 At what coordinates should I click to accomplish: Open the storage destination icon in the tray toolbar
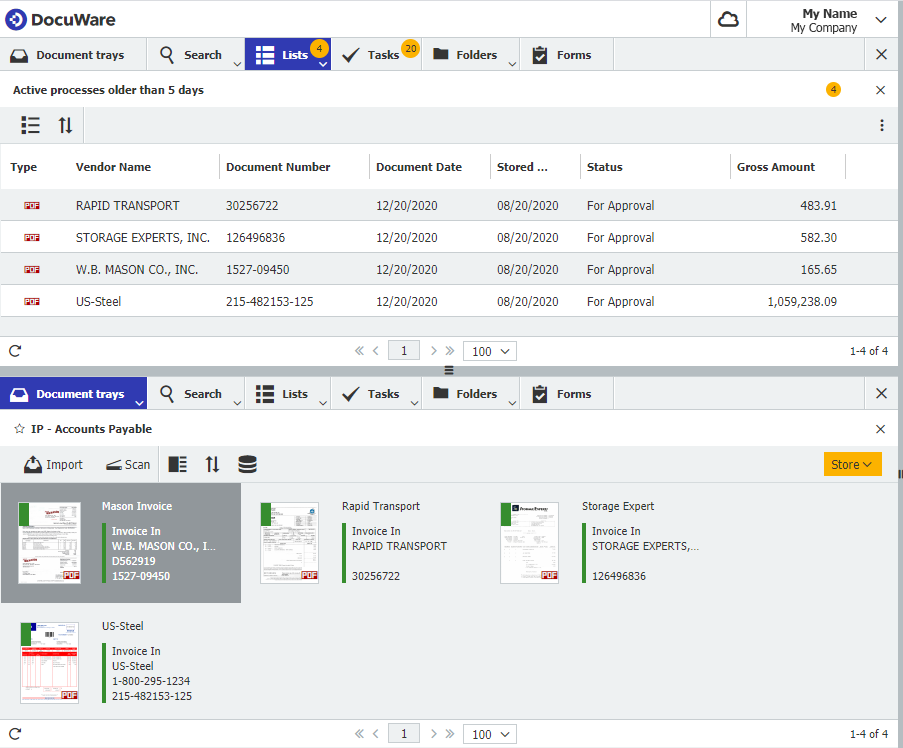[246, 464]
